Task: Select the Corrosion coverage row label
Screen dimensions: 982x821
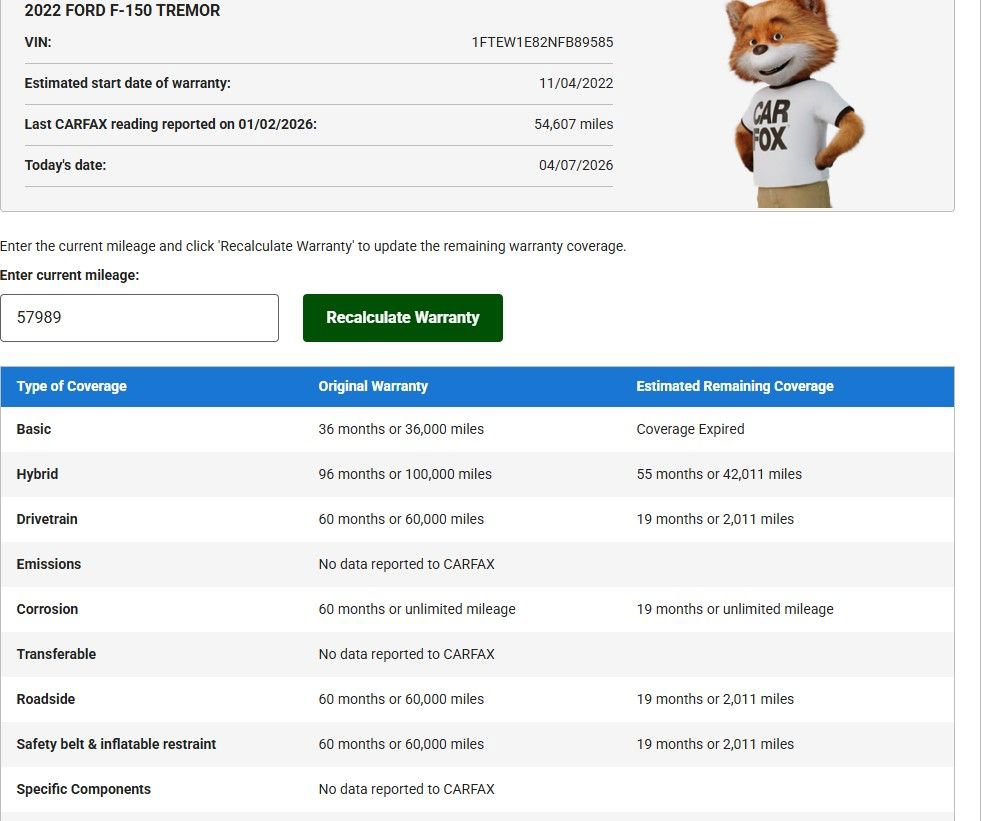Action: [47, 609]
